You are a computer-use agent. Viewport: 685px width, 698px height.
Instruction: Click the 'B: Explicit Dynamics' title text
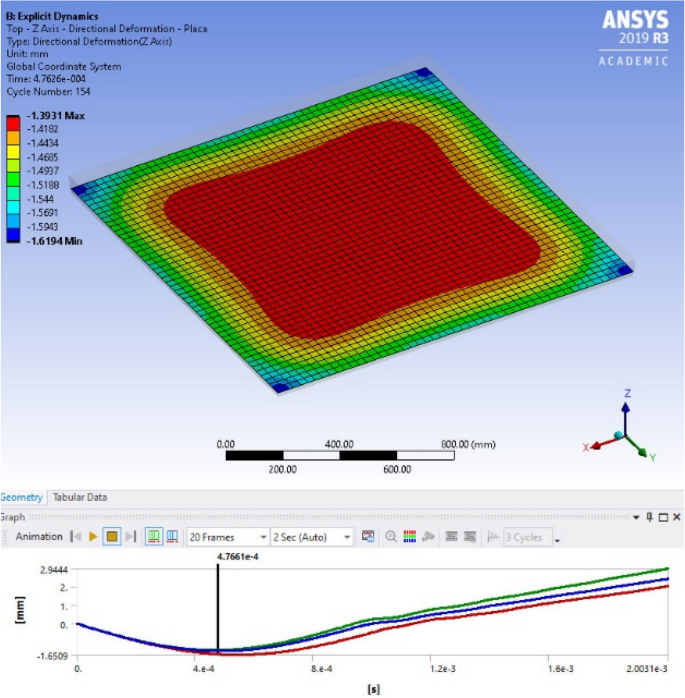tap(52, 16)
